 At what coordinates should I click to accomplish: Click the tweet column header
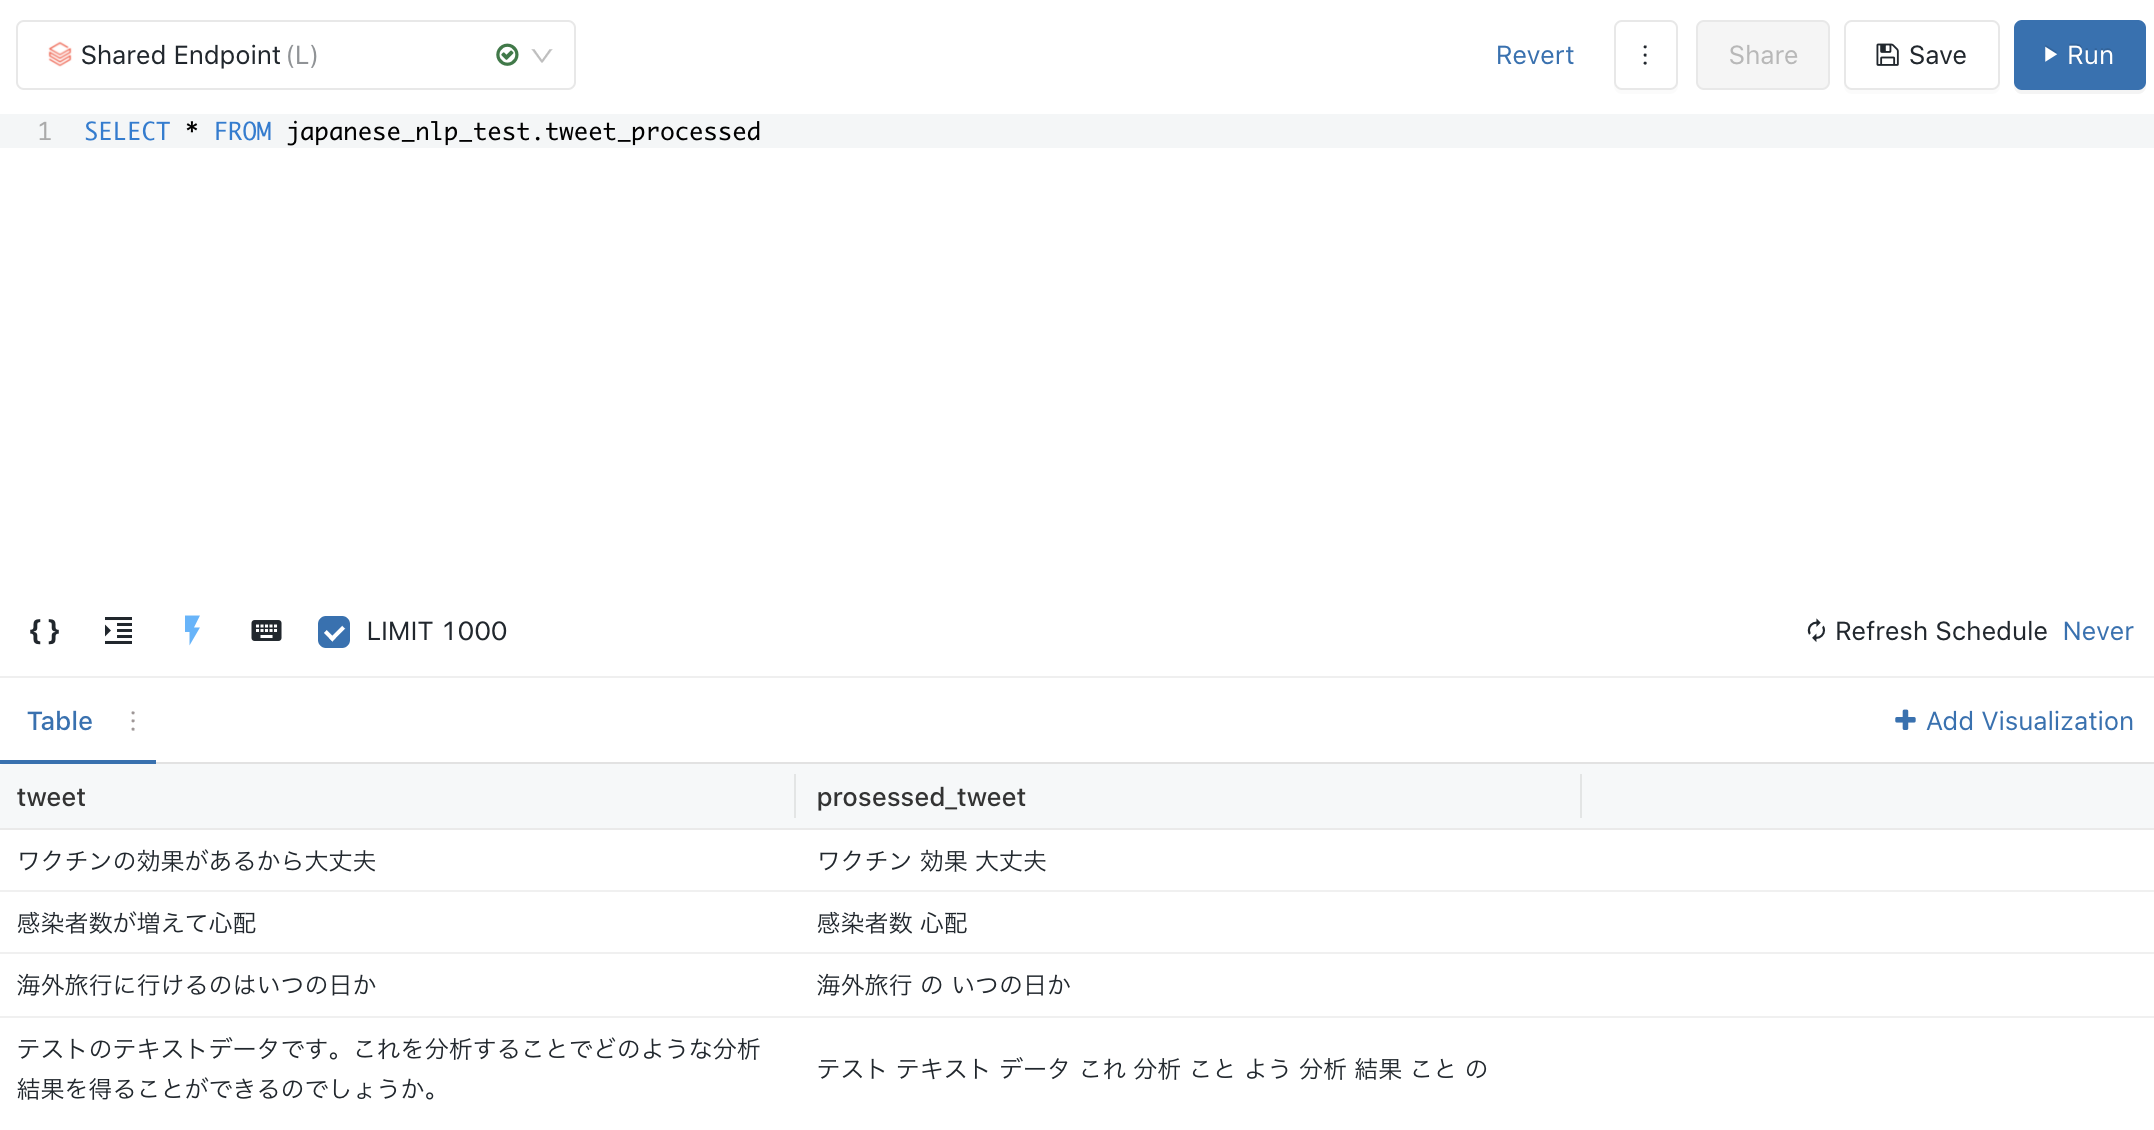(x=52, y=797)
